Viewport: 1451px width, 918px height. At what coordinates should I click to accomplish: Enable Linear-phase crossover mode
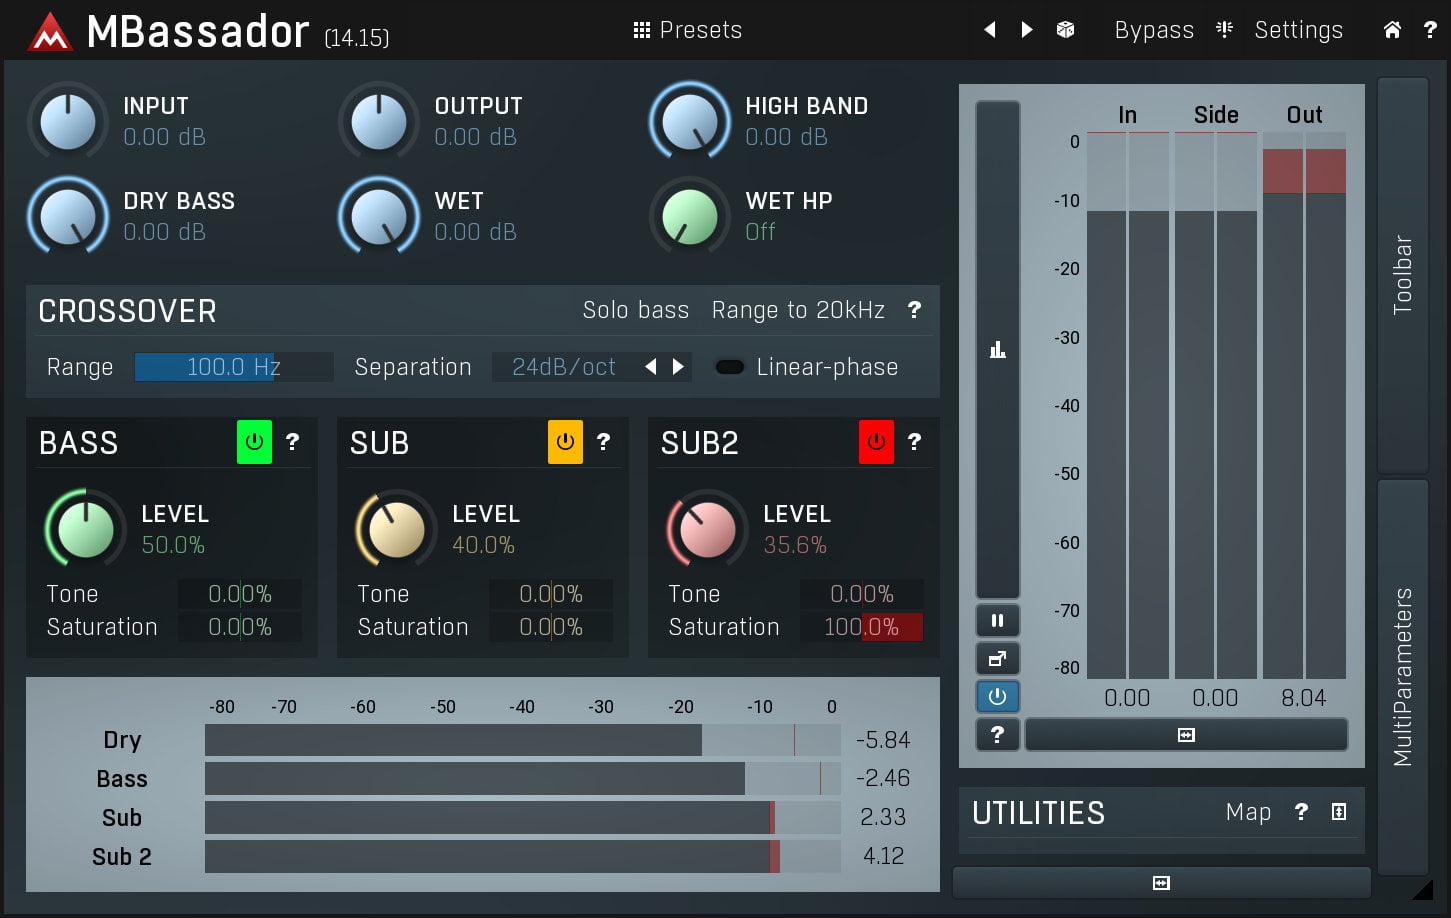coord(730,367)
